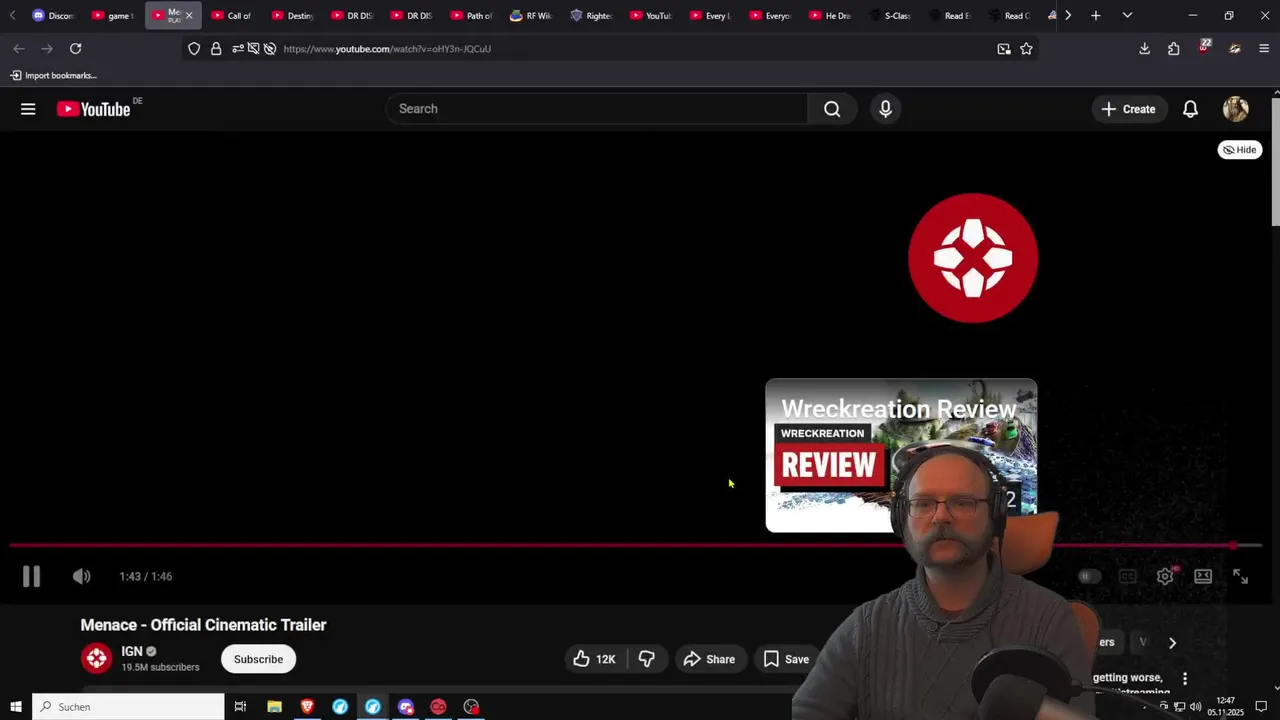Open the YouTube hamburger guide menu
1280x720 pixels.
28,109
